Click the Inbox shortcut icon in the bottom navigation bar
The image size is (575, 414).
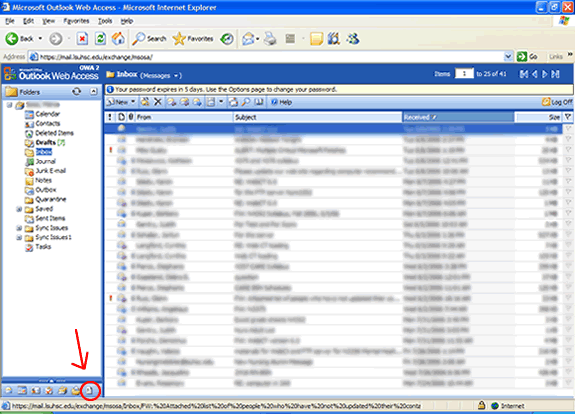click(x=8, y=391)
